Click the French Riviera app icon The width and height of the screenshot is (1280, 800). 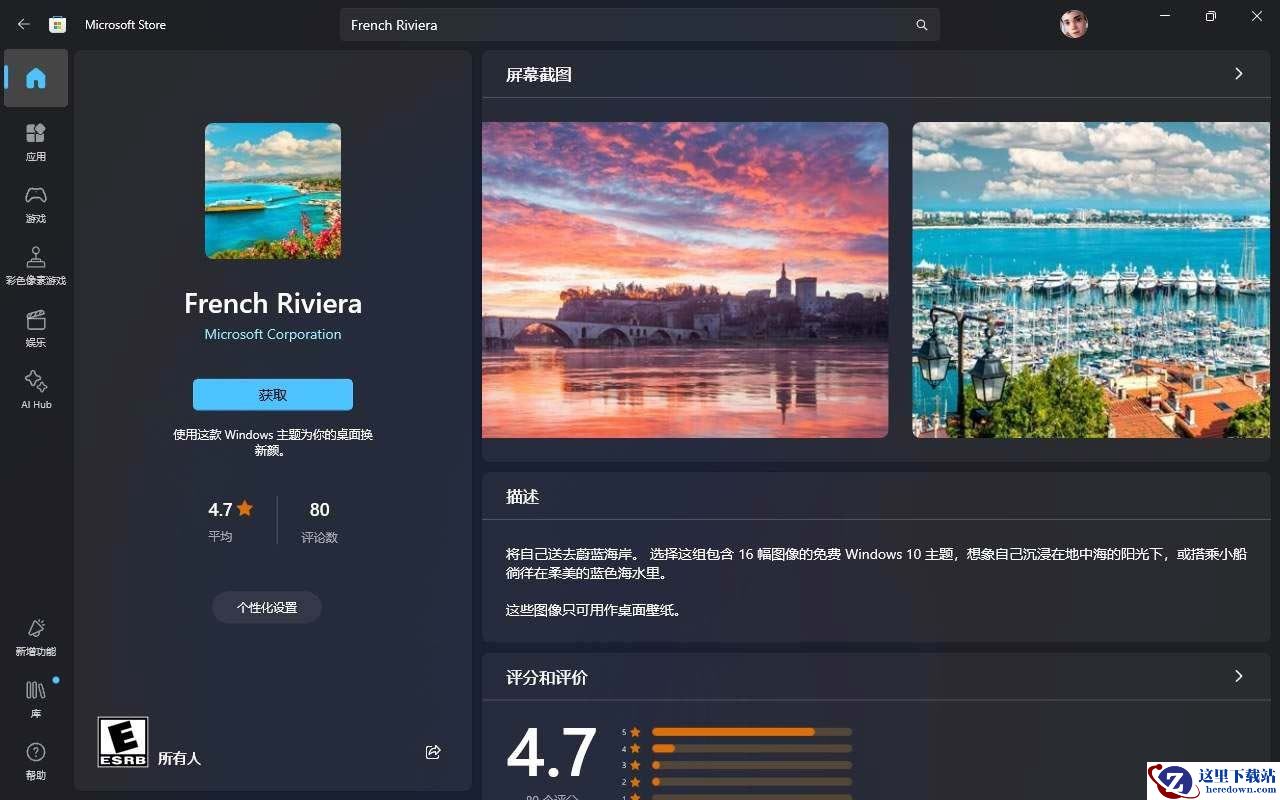pyautogui.click(x=273, y=191)
